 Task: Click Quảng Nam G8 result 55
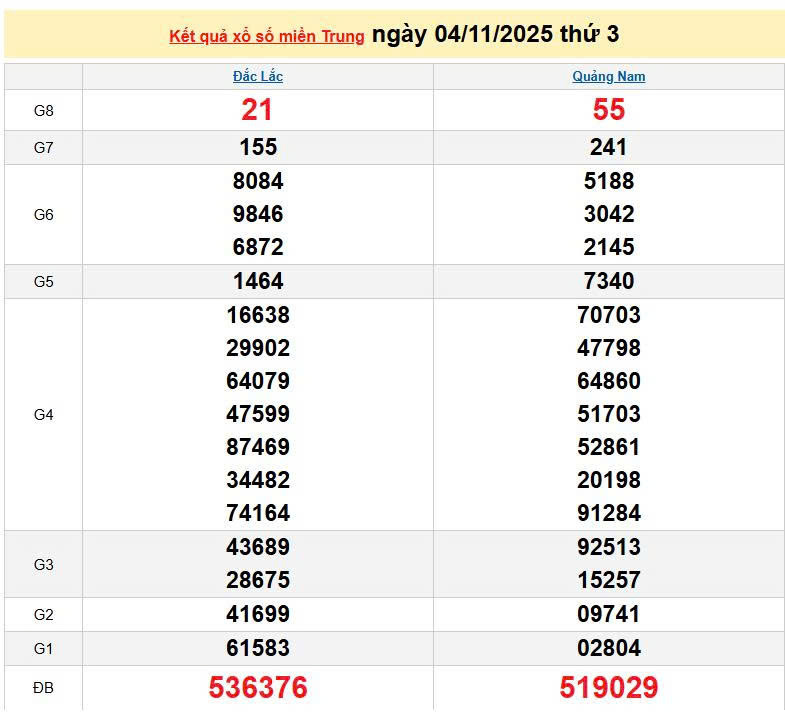608,111
